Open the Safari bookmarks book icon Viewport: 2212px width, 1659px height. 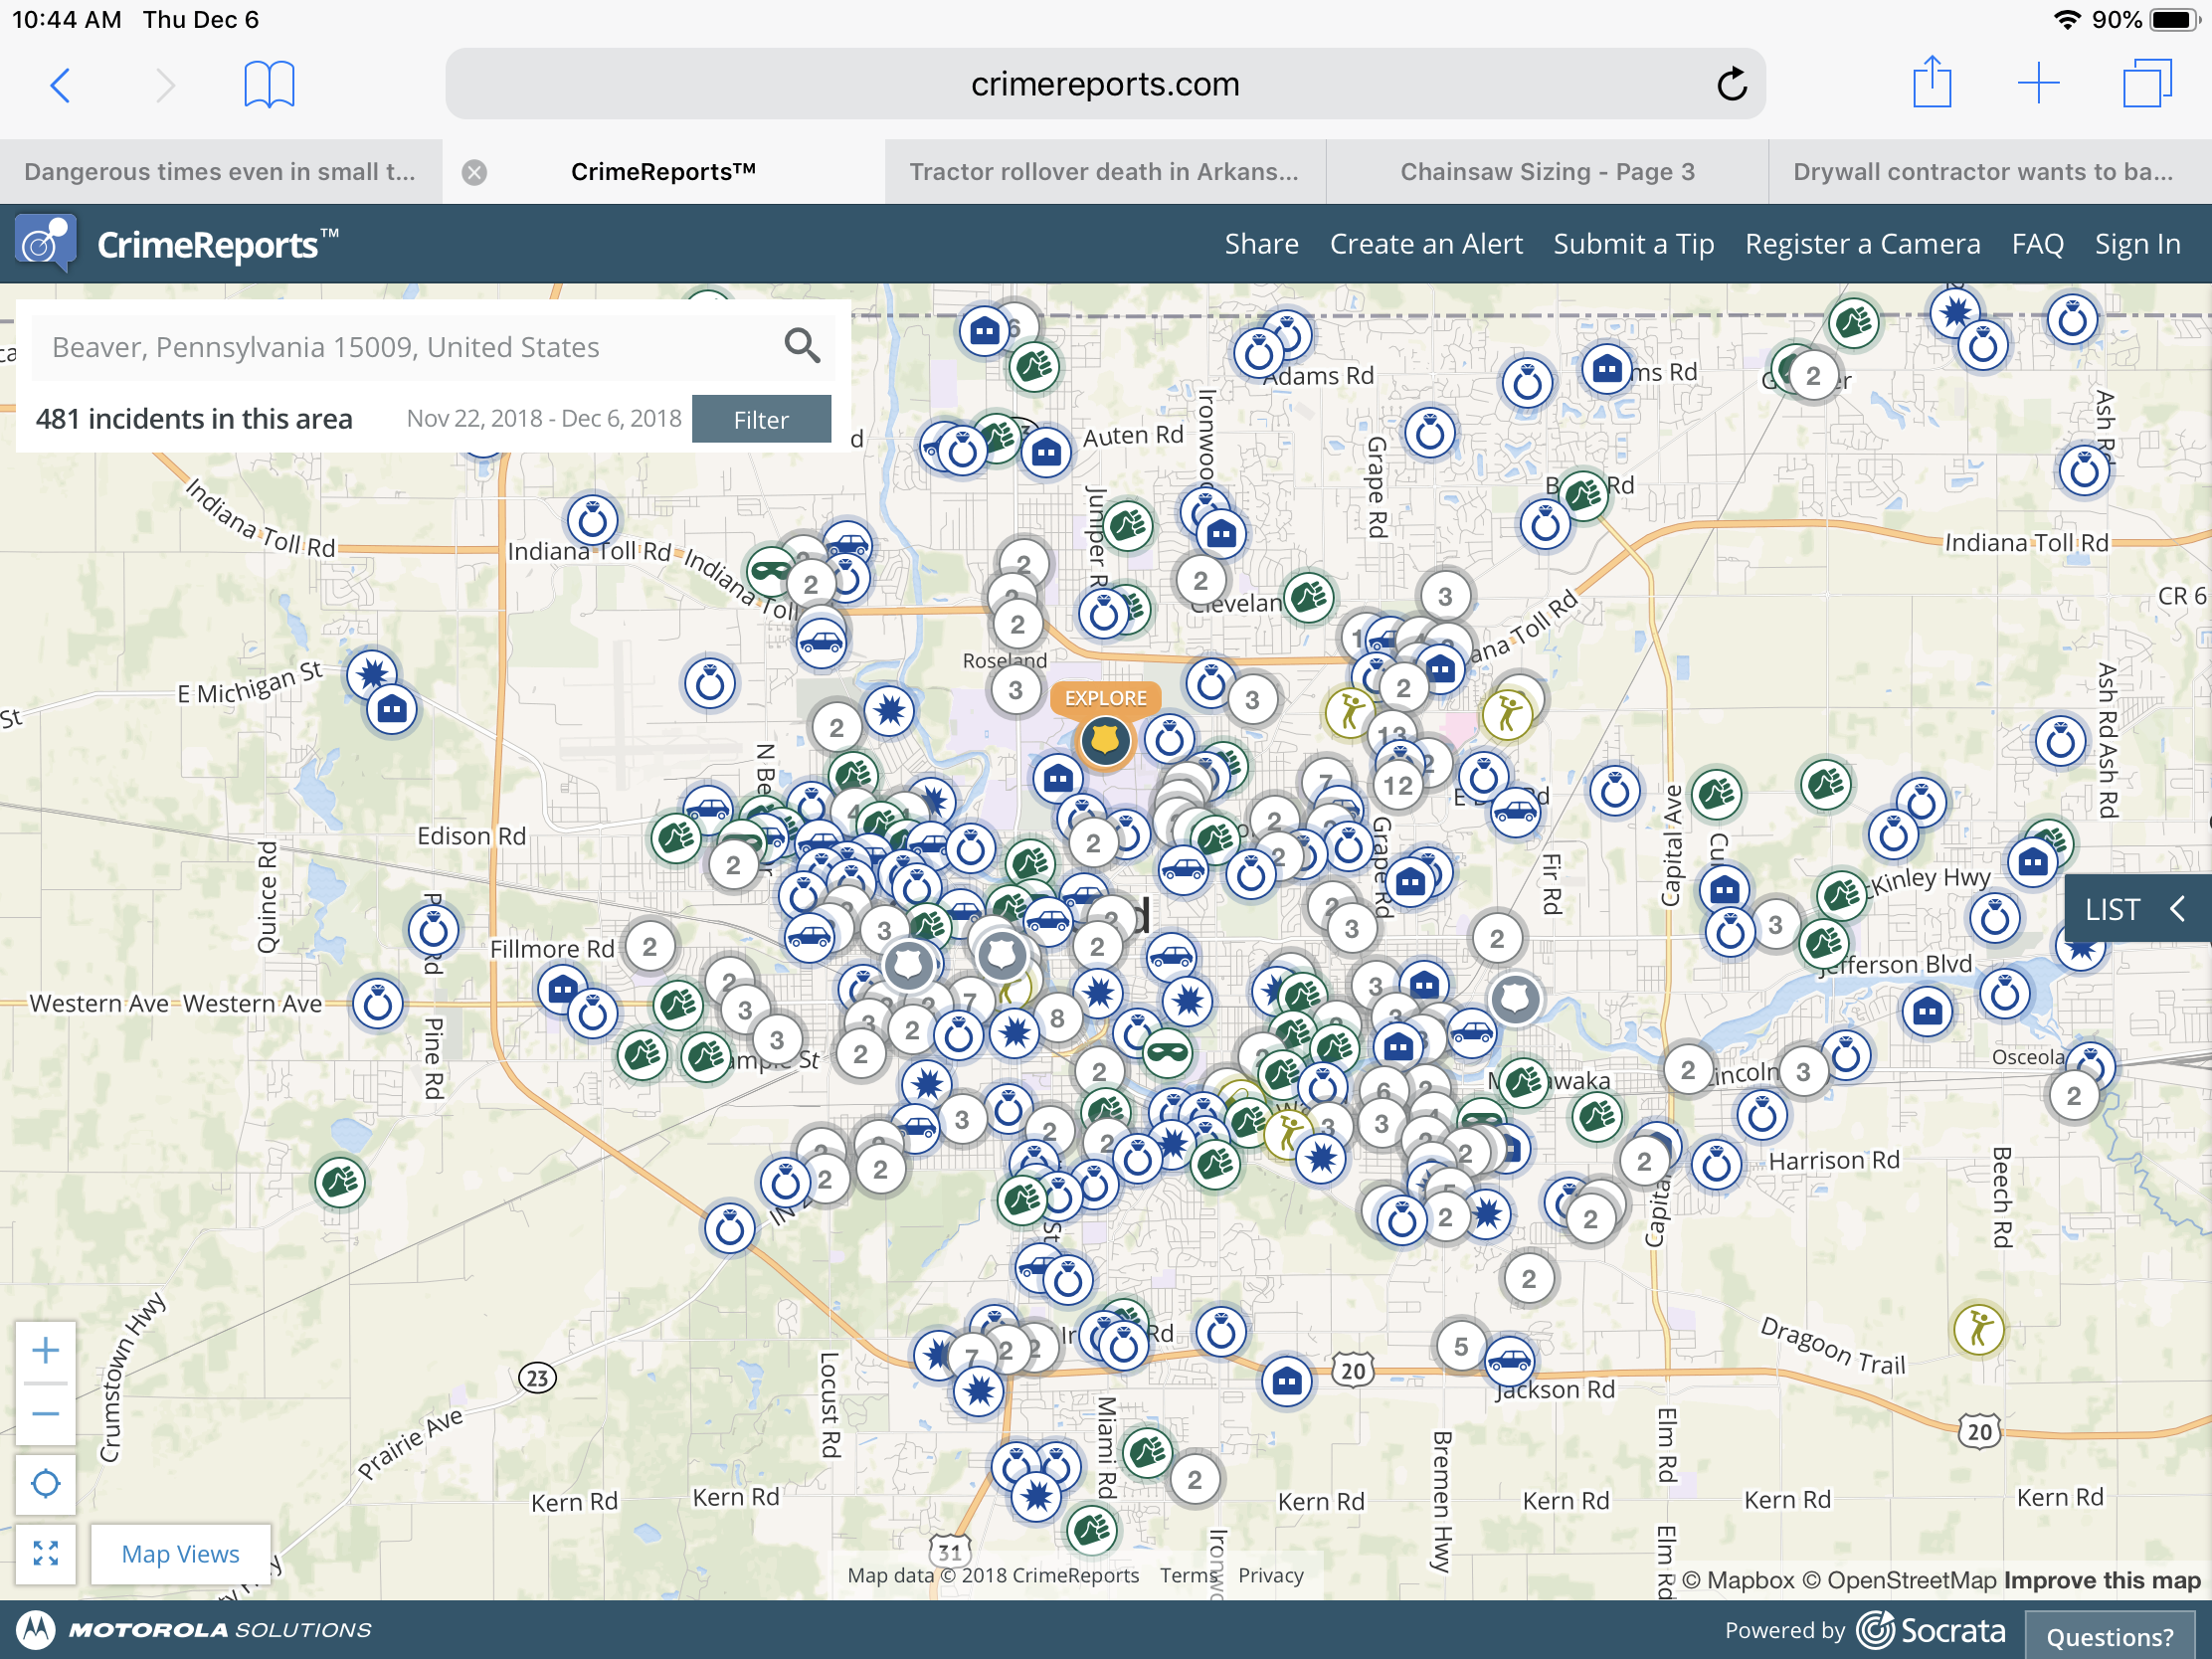pyautogui.click(x=269, y=84)
